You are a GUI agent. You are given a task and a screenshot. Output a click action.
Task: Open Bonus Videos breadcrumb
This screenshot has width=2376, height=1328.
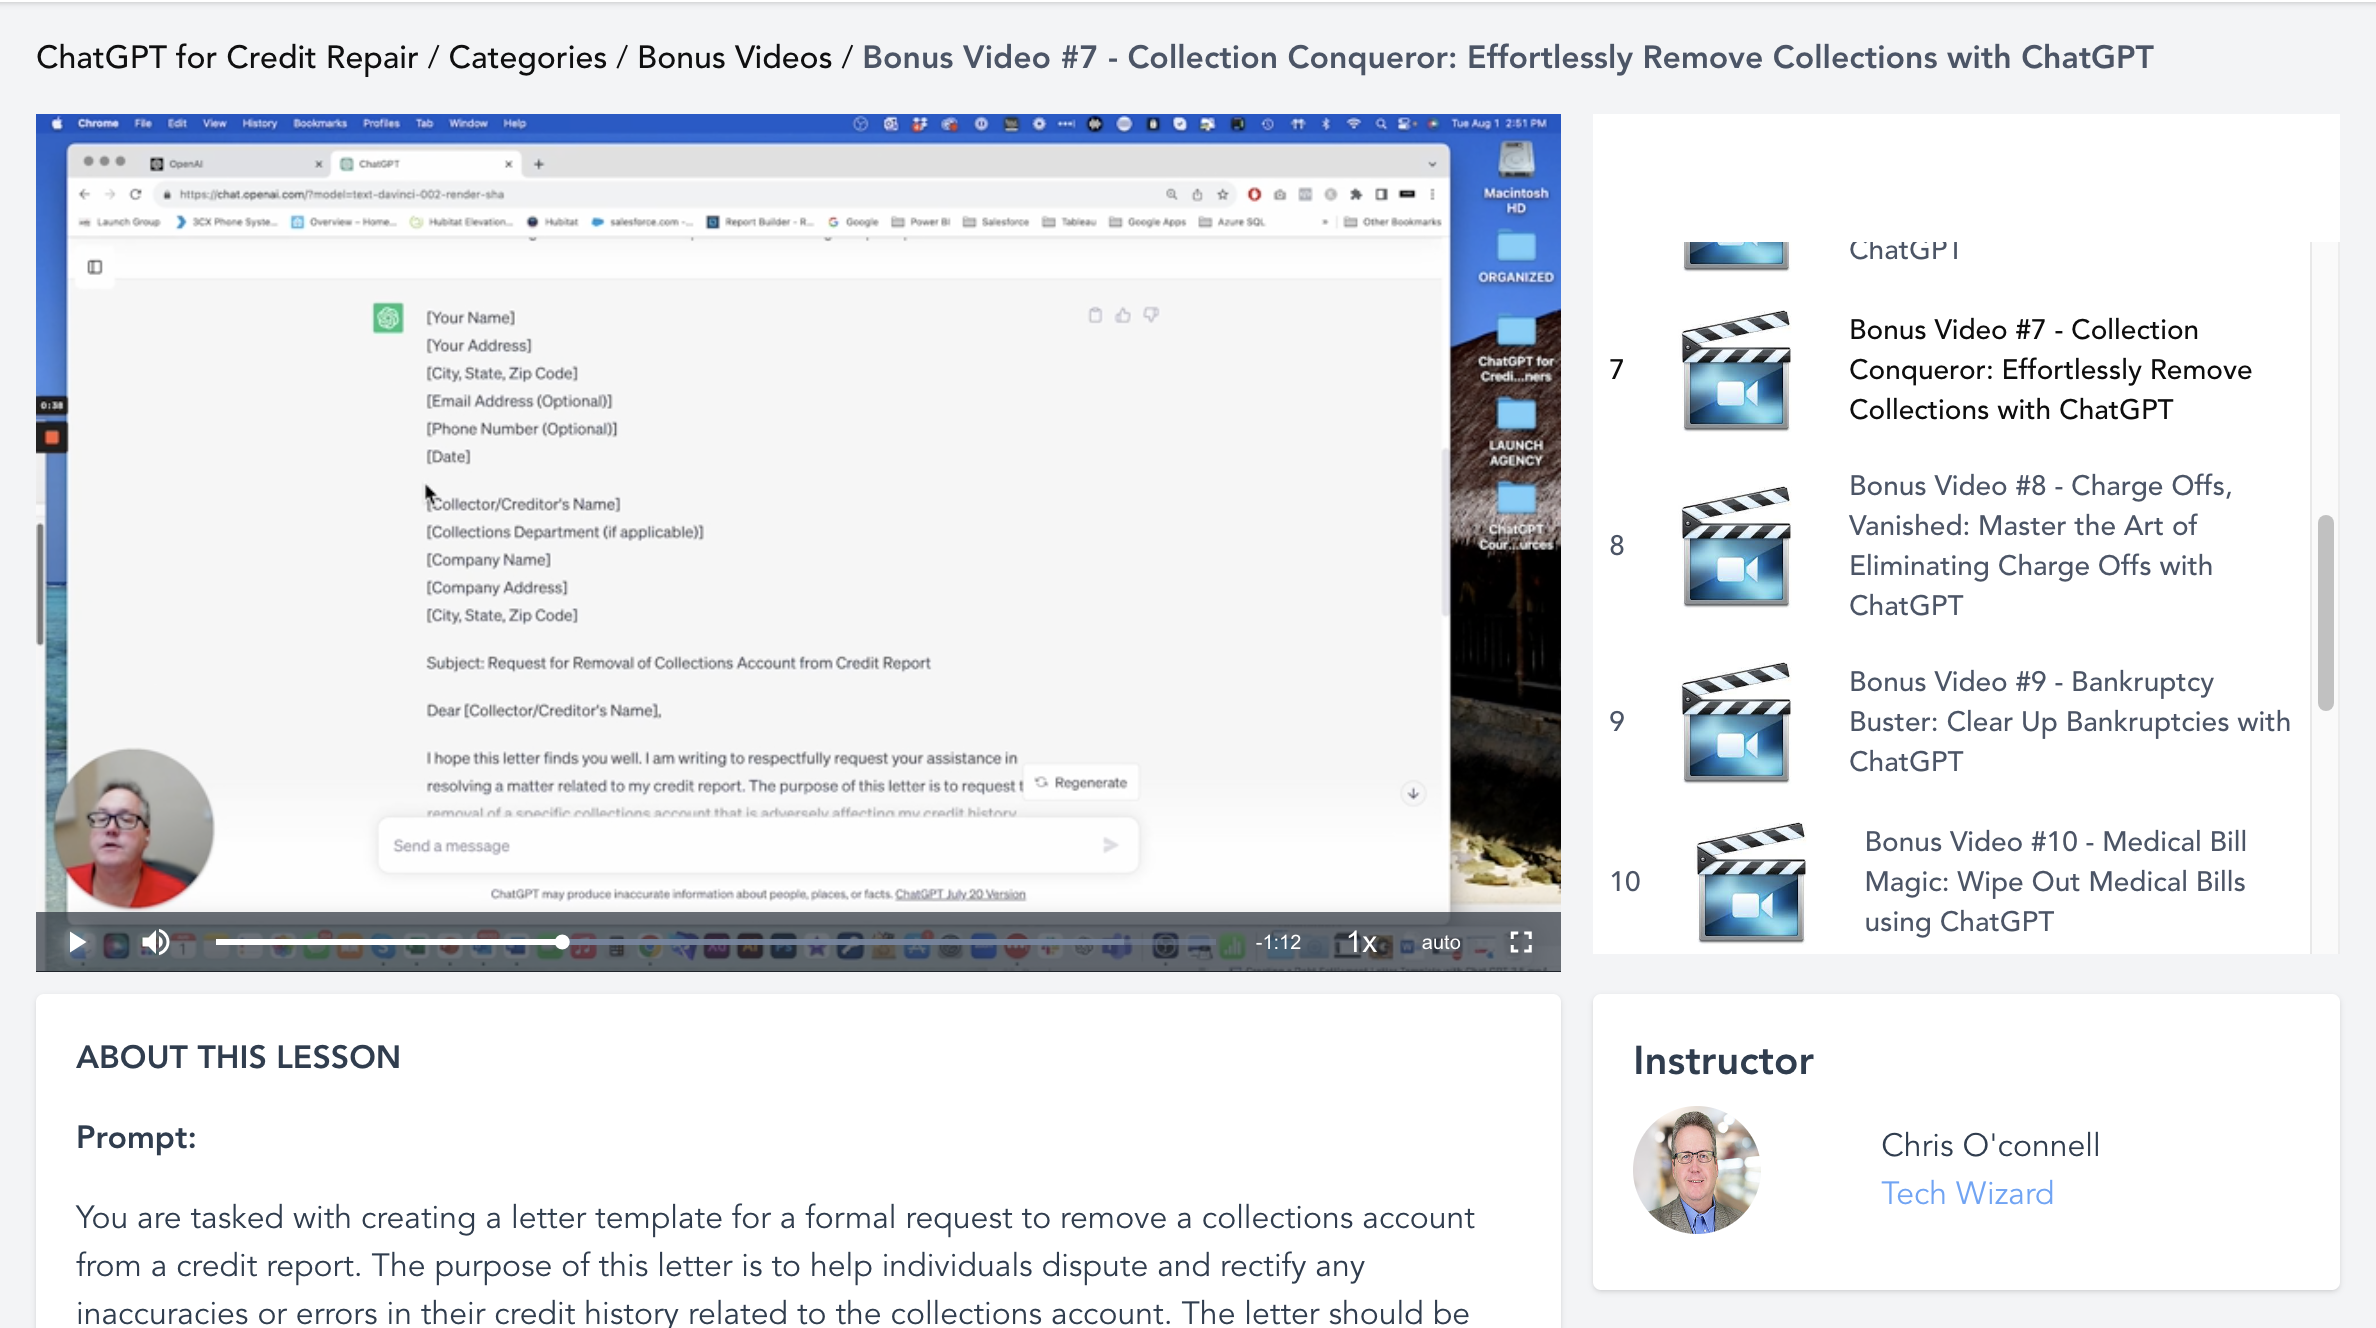pos(734,57)
